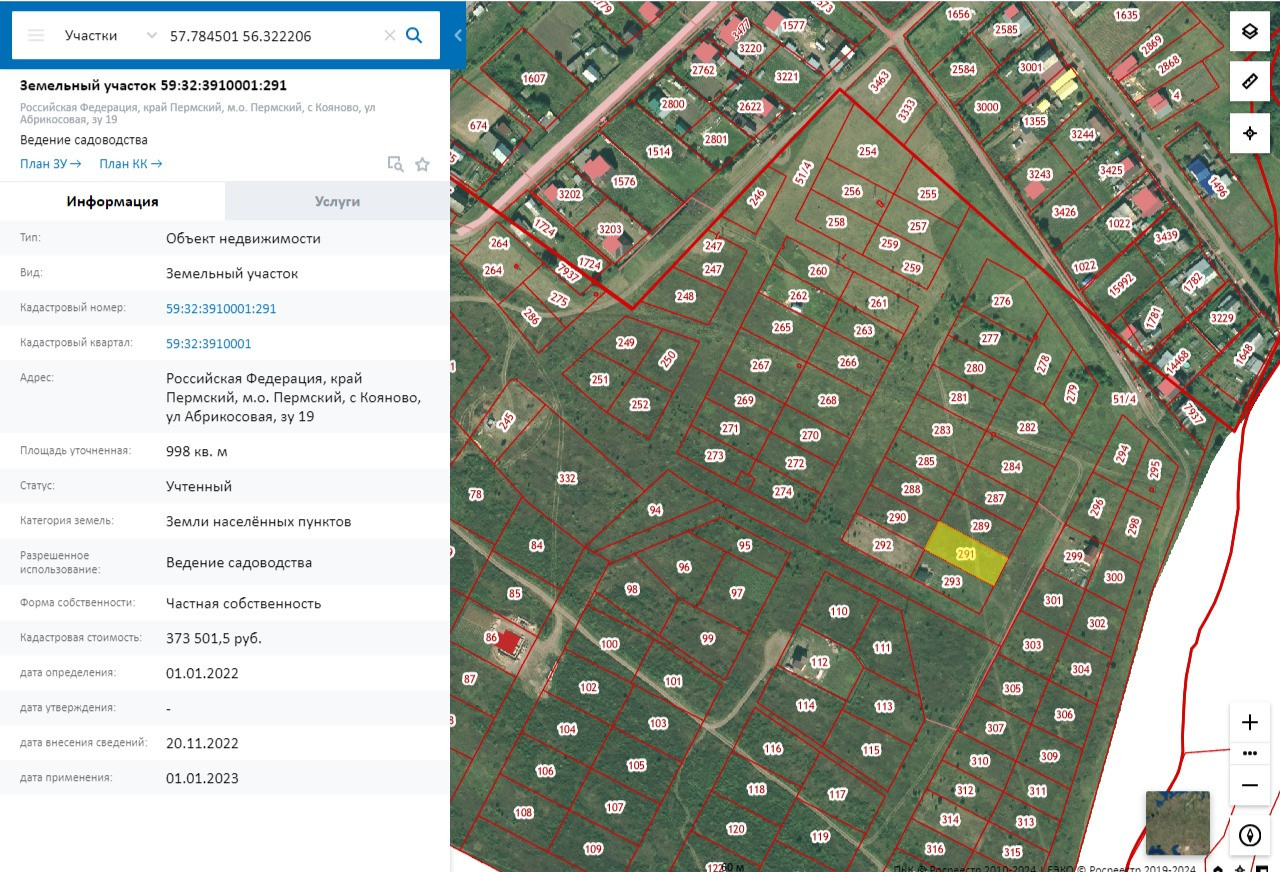Click the value Объект недвижимости
Viewport: 1280px width, 872px height.
click(x=244, y=239)
